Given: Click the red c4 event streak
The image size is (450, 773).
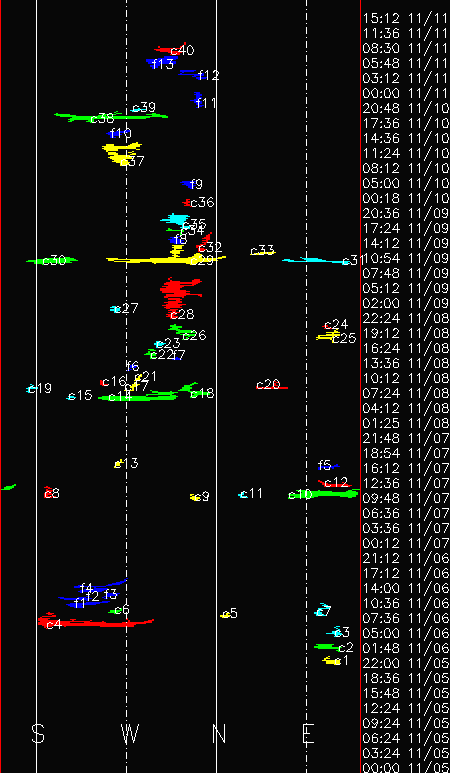Looking at the screenshot, I should pyautogui.click(x=96, y=622).
